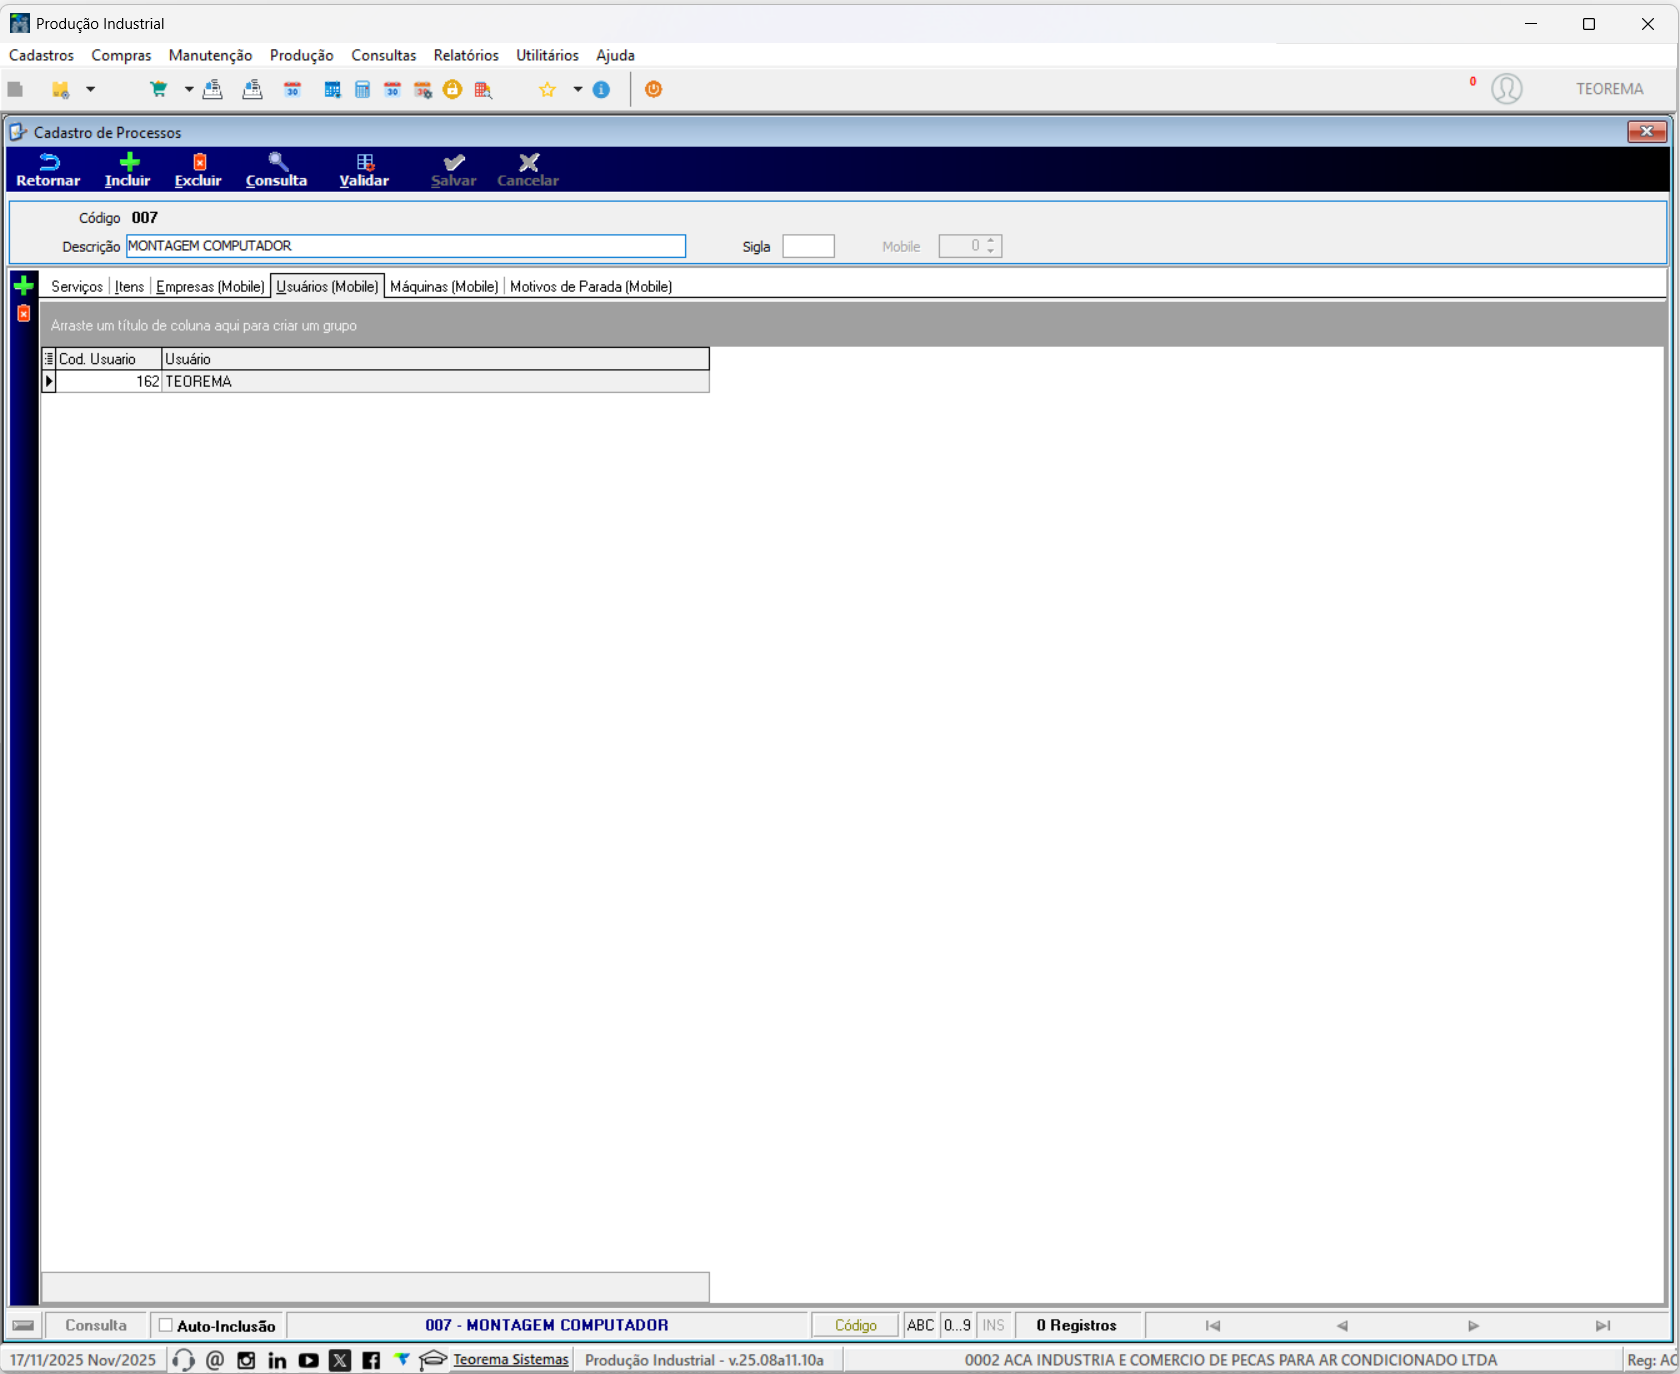Click the Excluir delete button
This screenshot has width=1680, height=1374.
pyautogui.click(x=198, y=170)
